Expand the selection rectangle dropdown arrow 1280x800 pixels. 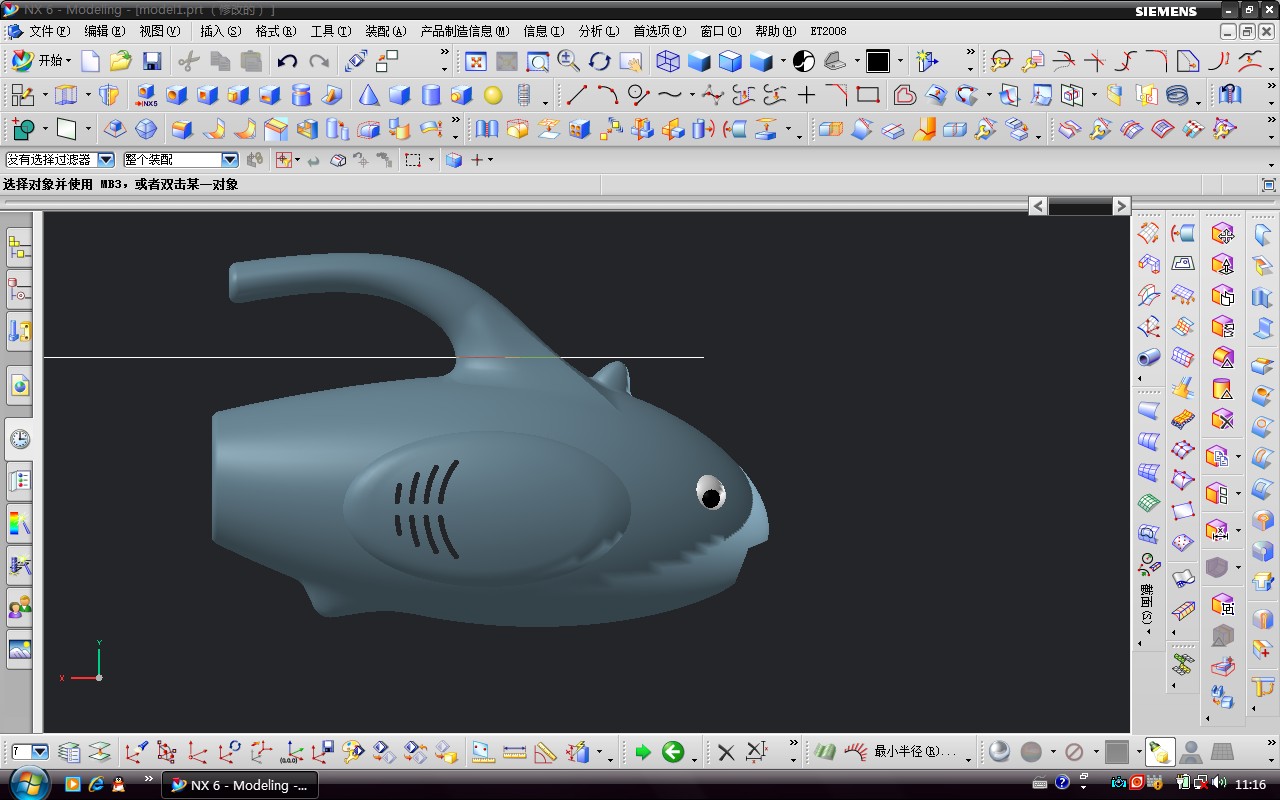(x=431, y=160)
